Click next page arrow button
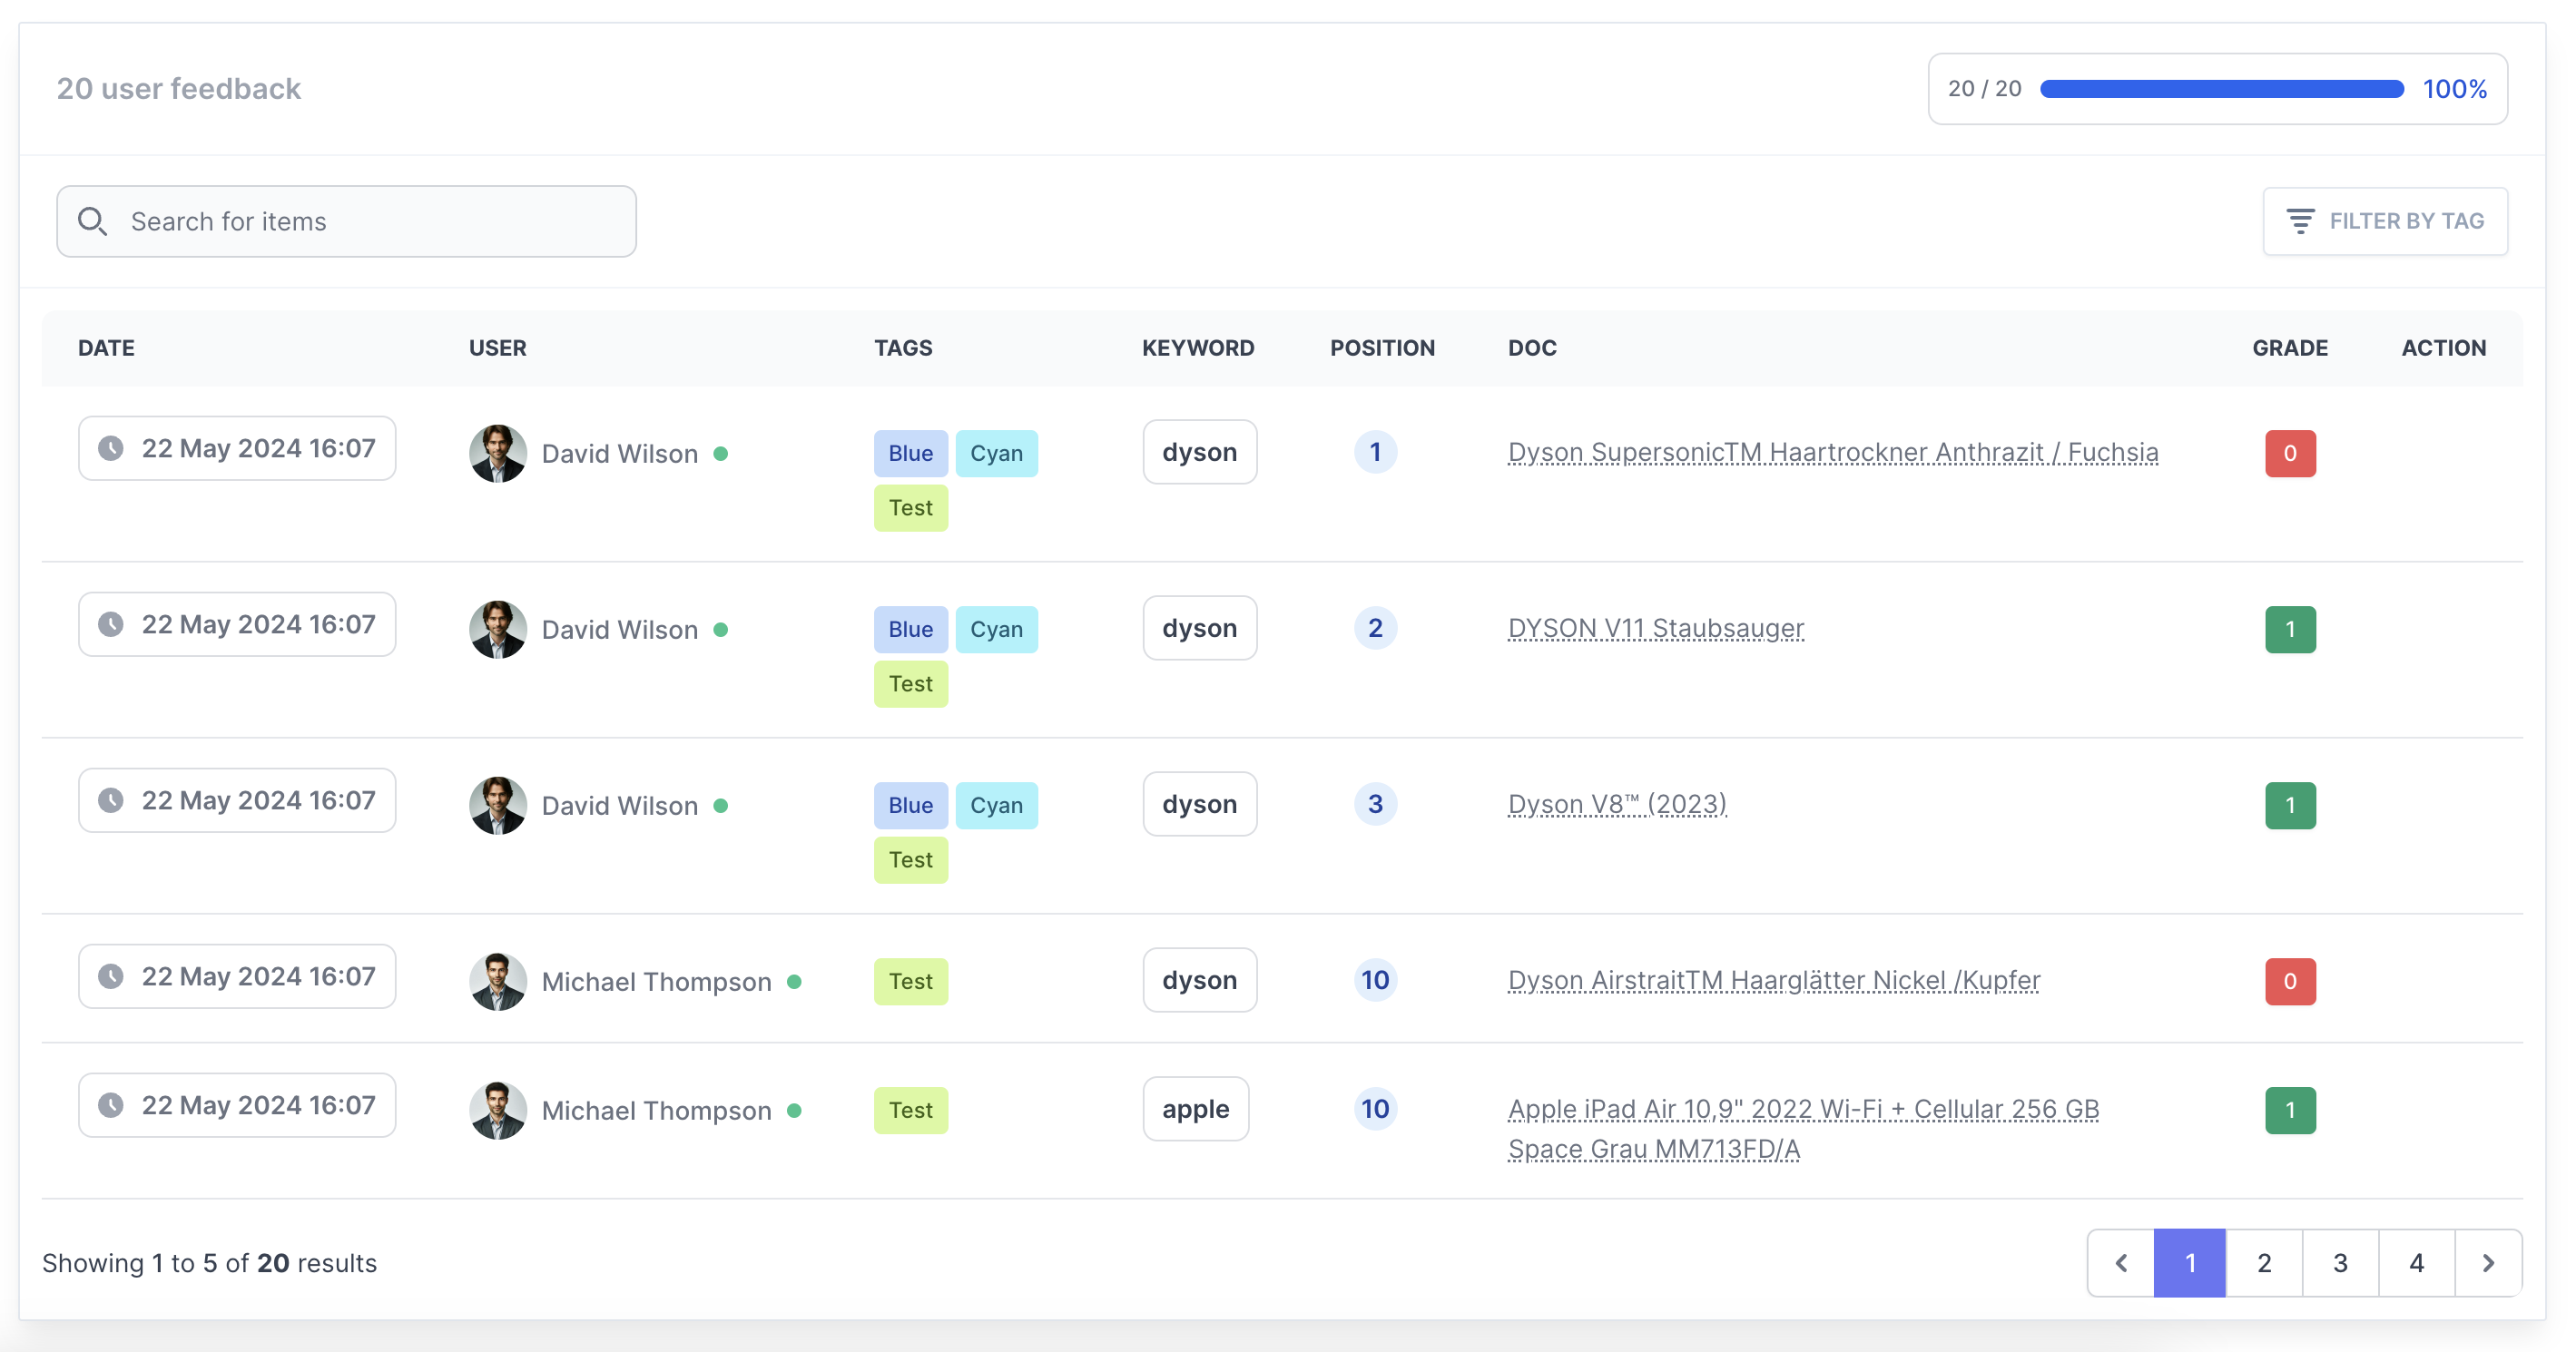 [2491, 1262]
